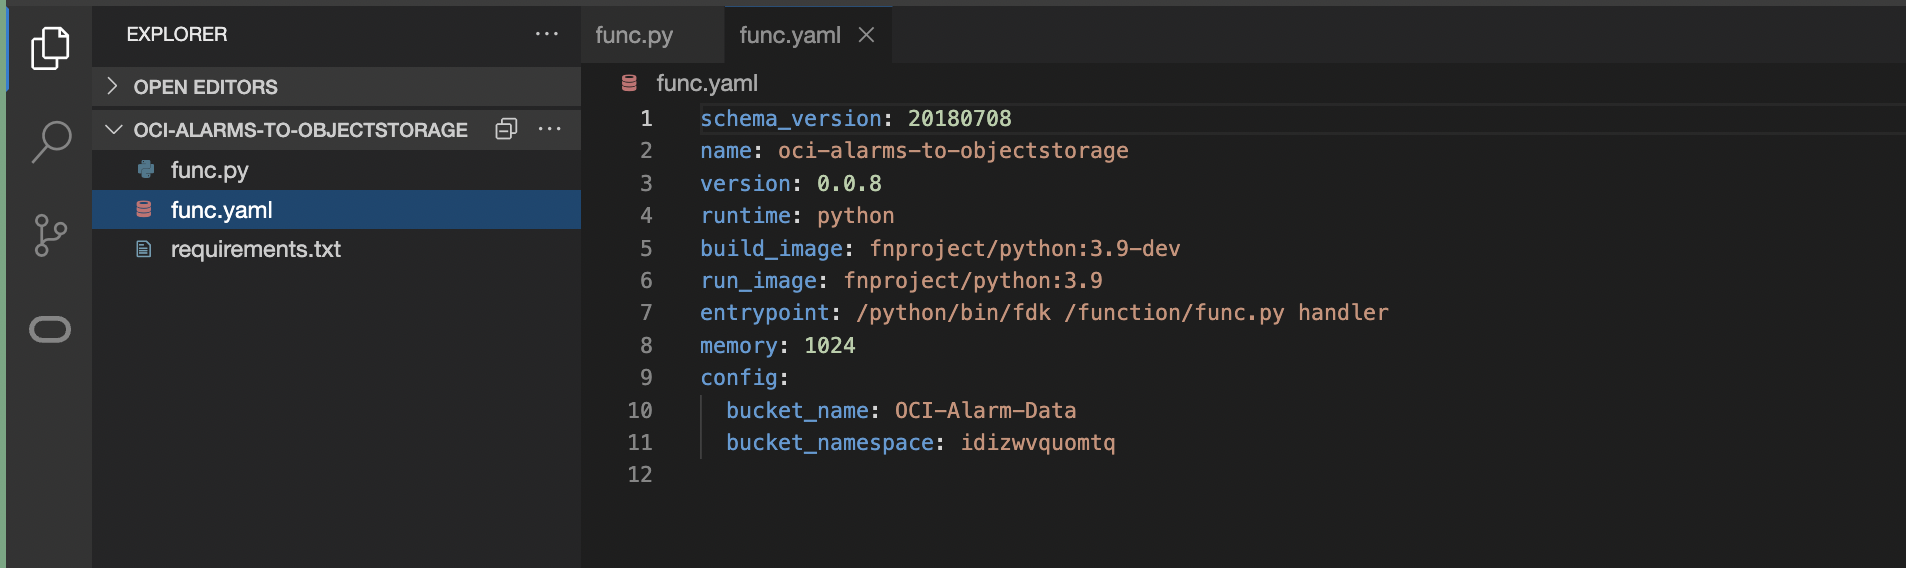Click the func.yaml breadcrumb label
Image resolution: width=1906 pixels, height=568 pixels.
pyautogui.click(x=706, y=83)
